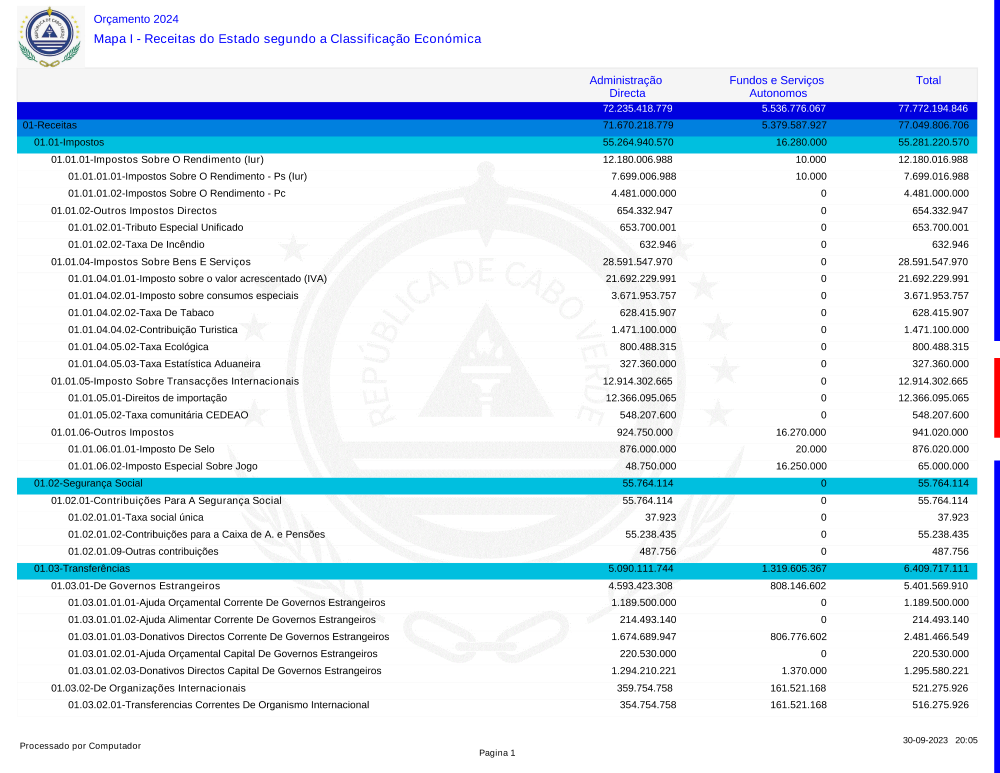This screenshot has height=773, width=1000.
Task: Select the '01.01.05.02-Taxa comunitária CEDEAO' entry
Action: [x=158, y=415]
